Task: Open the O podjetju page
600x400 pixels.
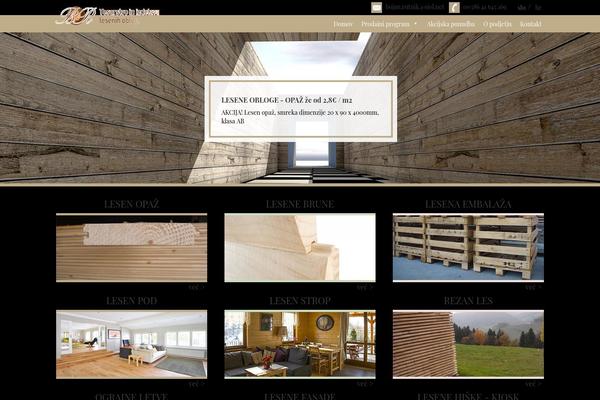Action: coord(497,24)
